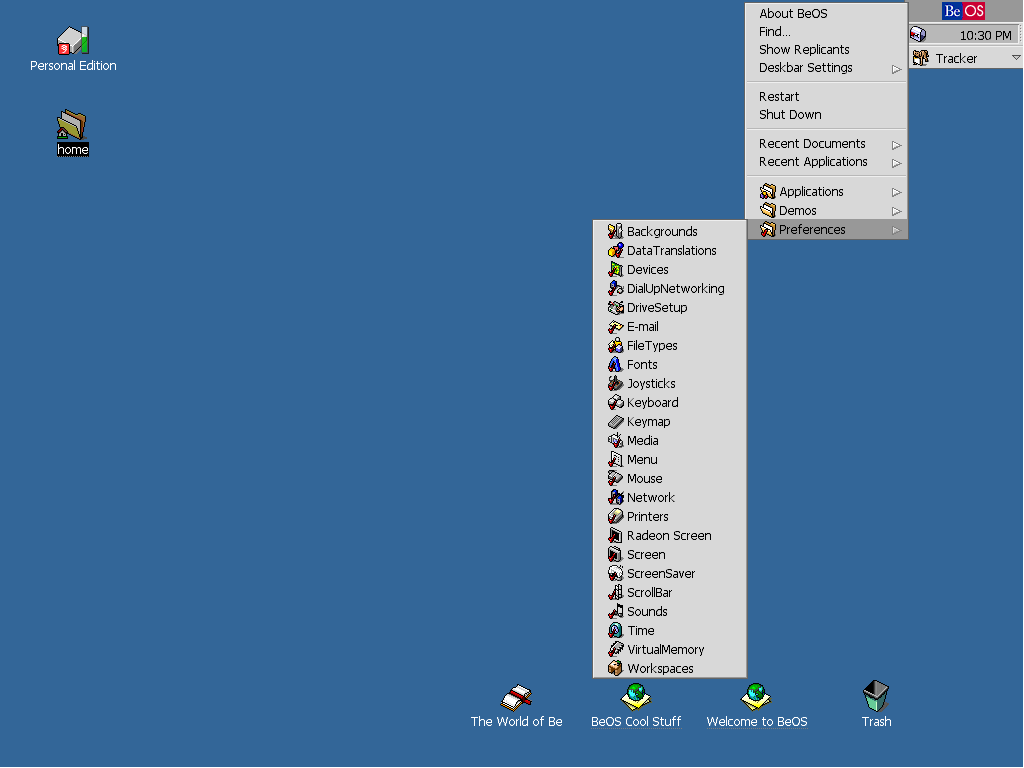Open the E-mail preferences icon
This screenshot has height=768, width=1024.
(x=615, y=327)
